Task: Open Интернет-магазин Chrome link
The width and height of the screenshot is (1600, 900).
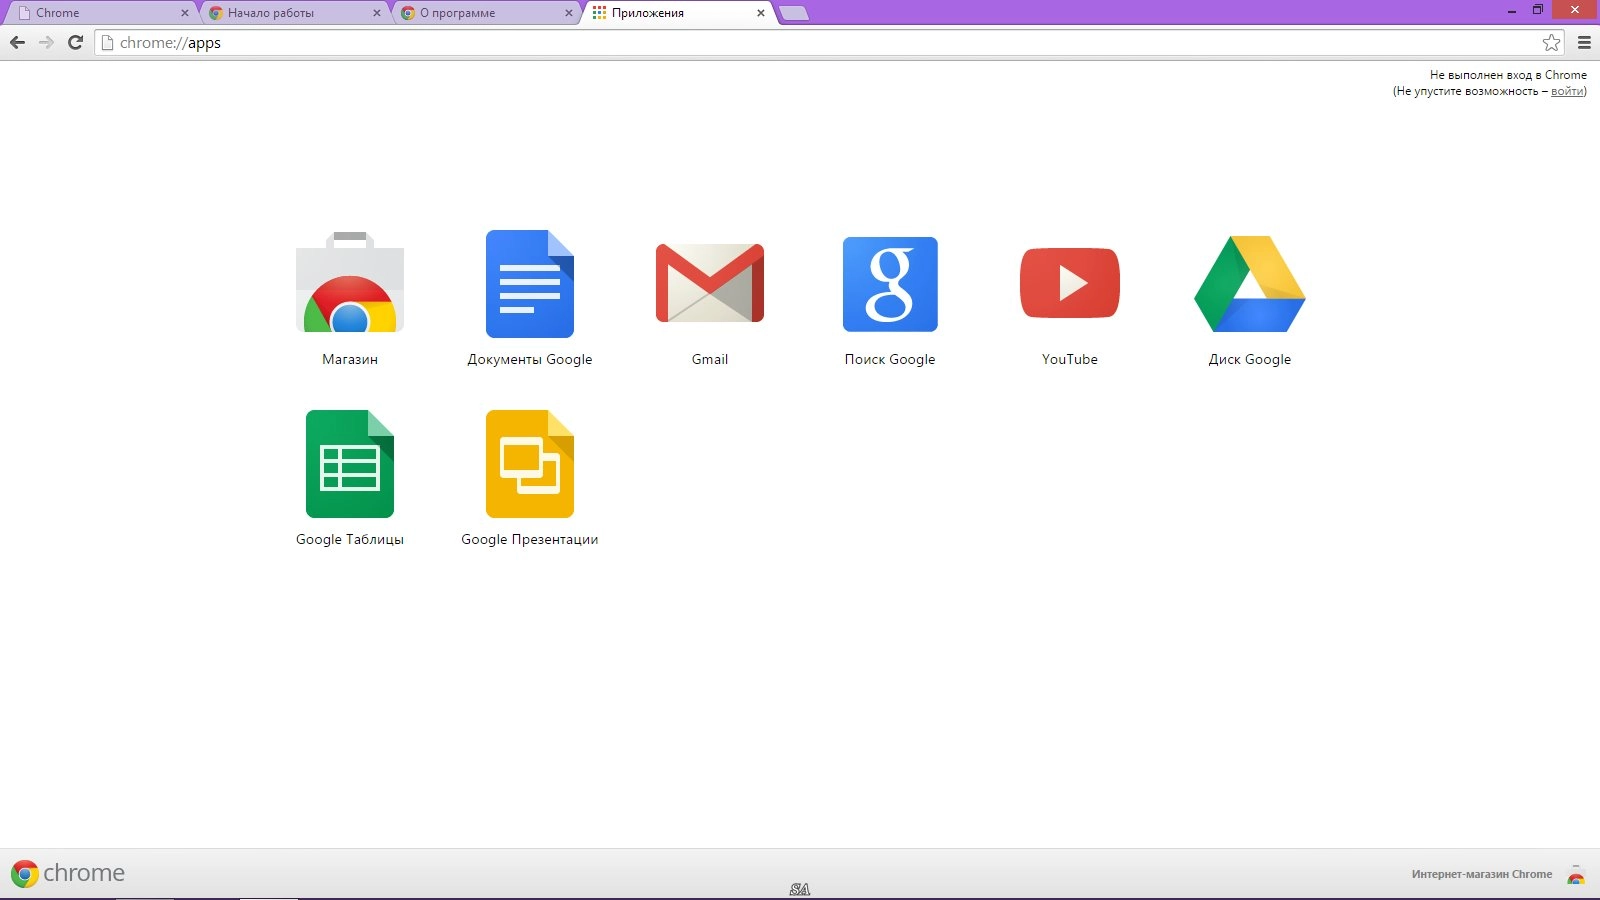Action: [x=1482, y=874]
